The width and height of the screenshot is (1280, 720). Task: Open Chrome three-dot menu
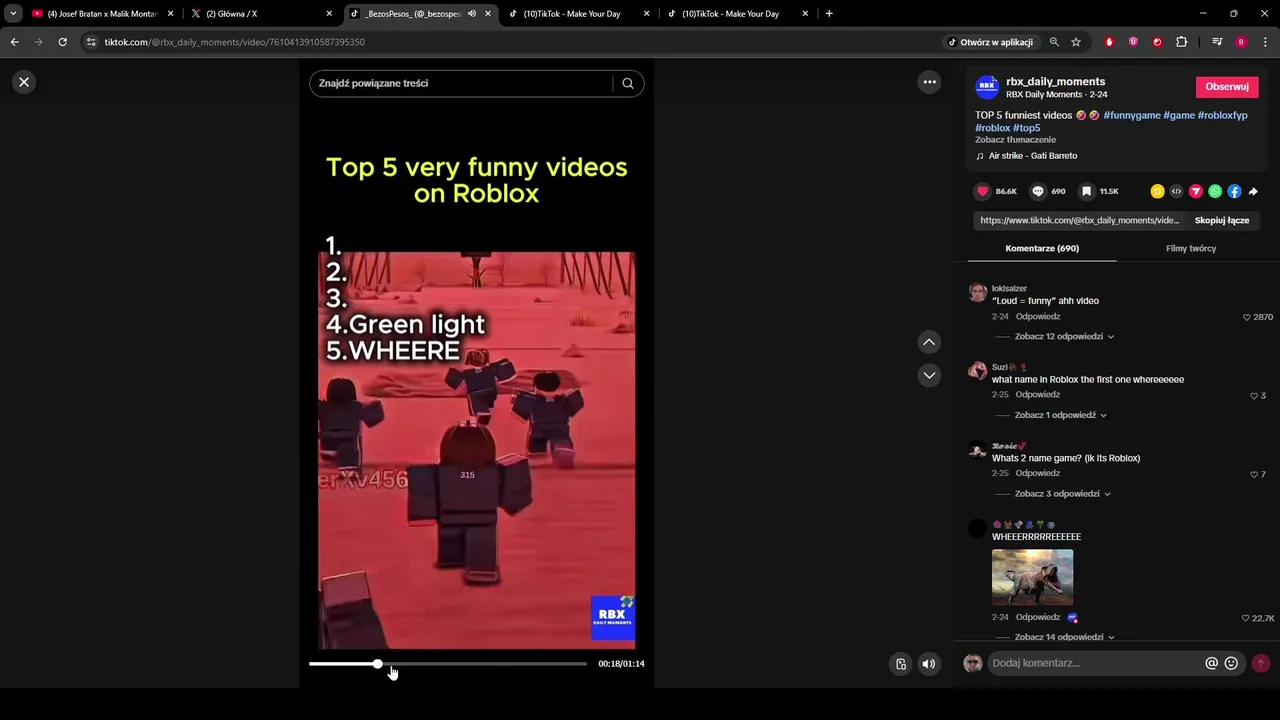(1265, 42)
